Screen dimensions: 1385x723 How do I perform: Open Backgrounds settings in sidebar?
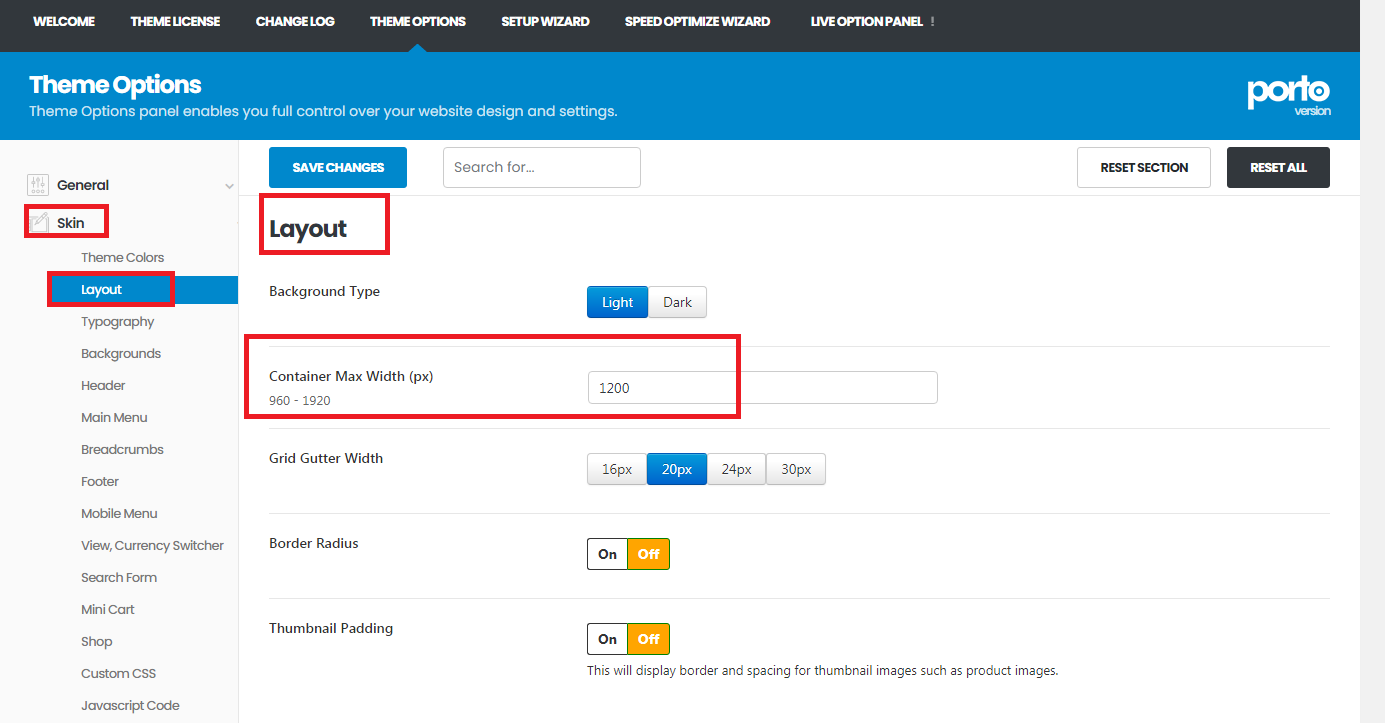click(121, 353)
